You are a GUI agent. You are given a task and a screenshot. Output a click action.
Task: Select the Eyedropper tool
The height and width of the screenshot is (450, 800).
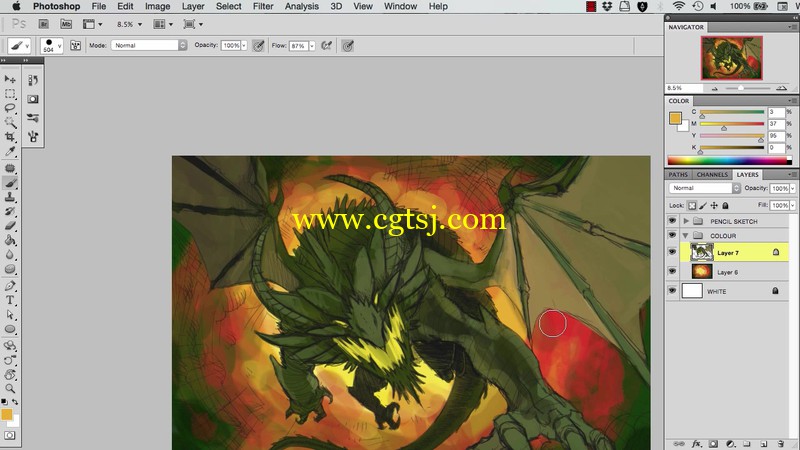pos(10,151)
